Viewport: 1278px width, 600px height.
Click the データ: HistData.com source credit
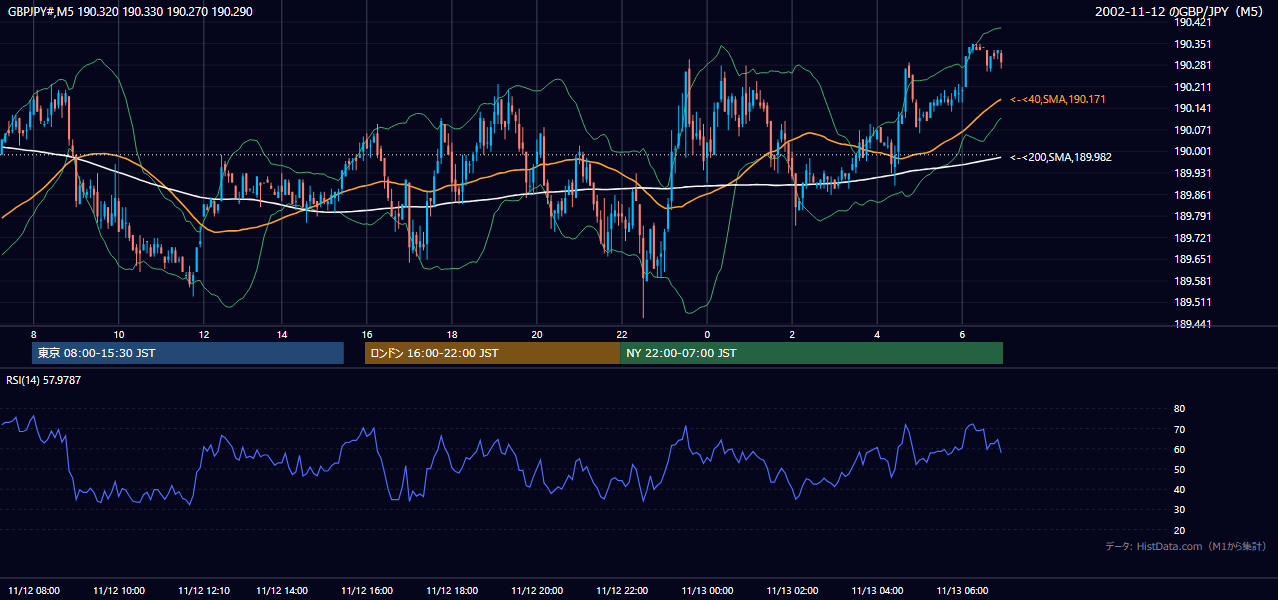(1186, 547)
